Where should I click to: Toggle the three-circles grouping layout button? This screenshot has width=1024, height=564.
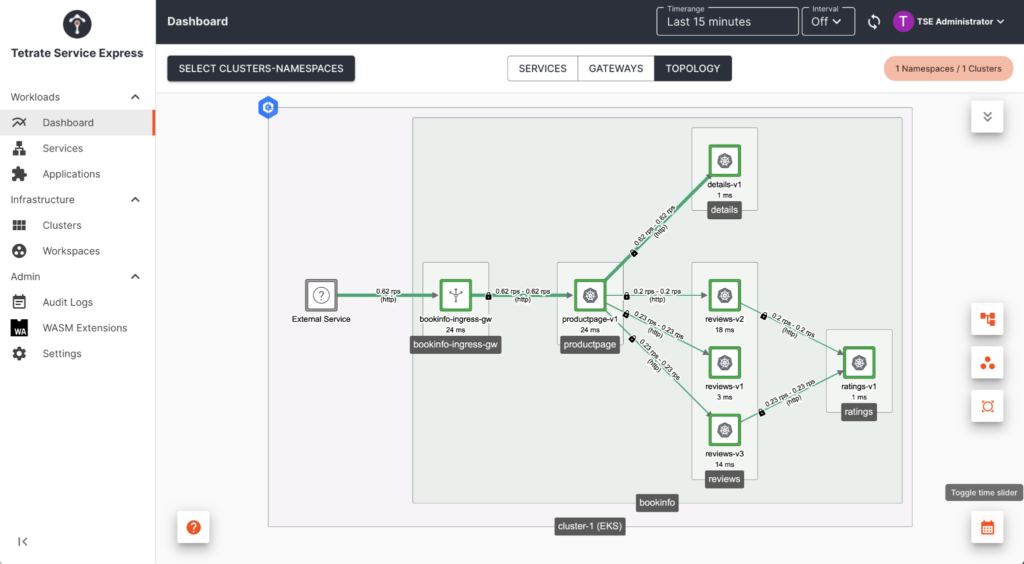click(x=987, y=363)
